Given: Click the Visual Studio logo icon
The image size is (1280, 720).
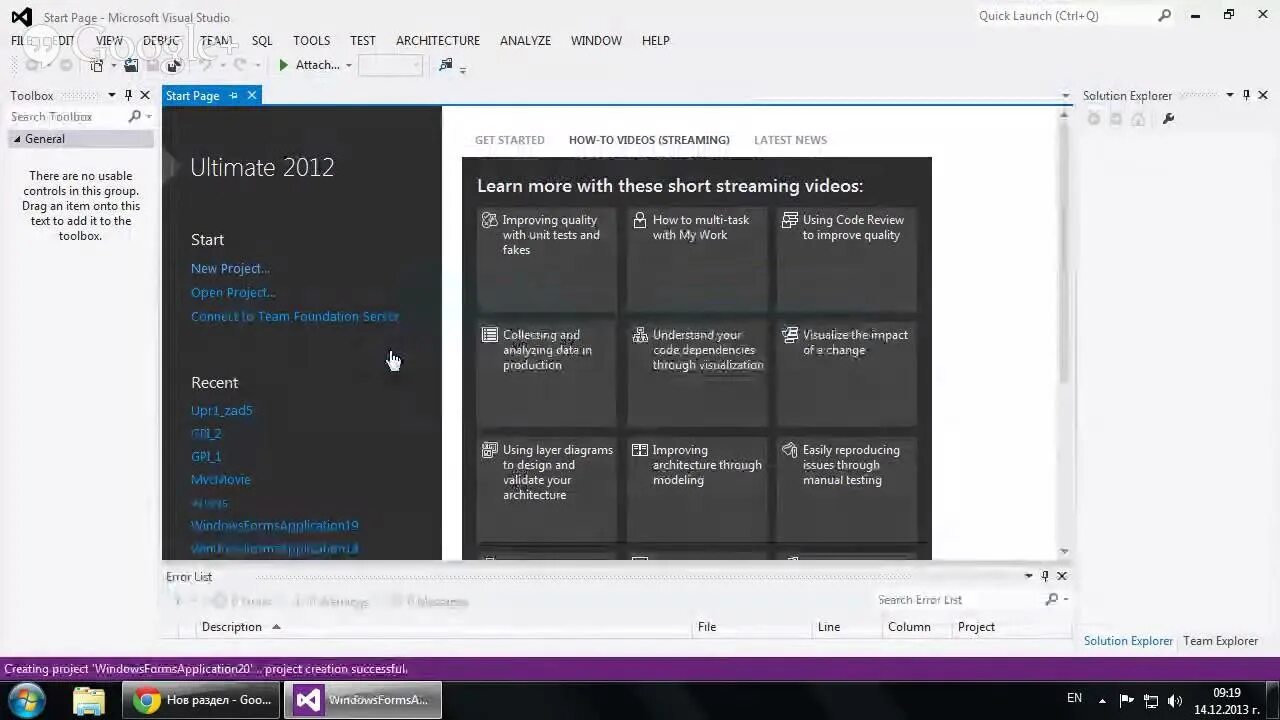Looking at the screenshot, I should point(21,17).
